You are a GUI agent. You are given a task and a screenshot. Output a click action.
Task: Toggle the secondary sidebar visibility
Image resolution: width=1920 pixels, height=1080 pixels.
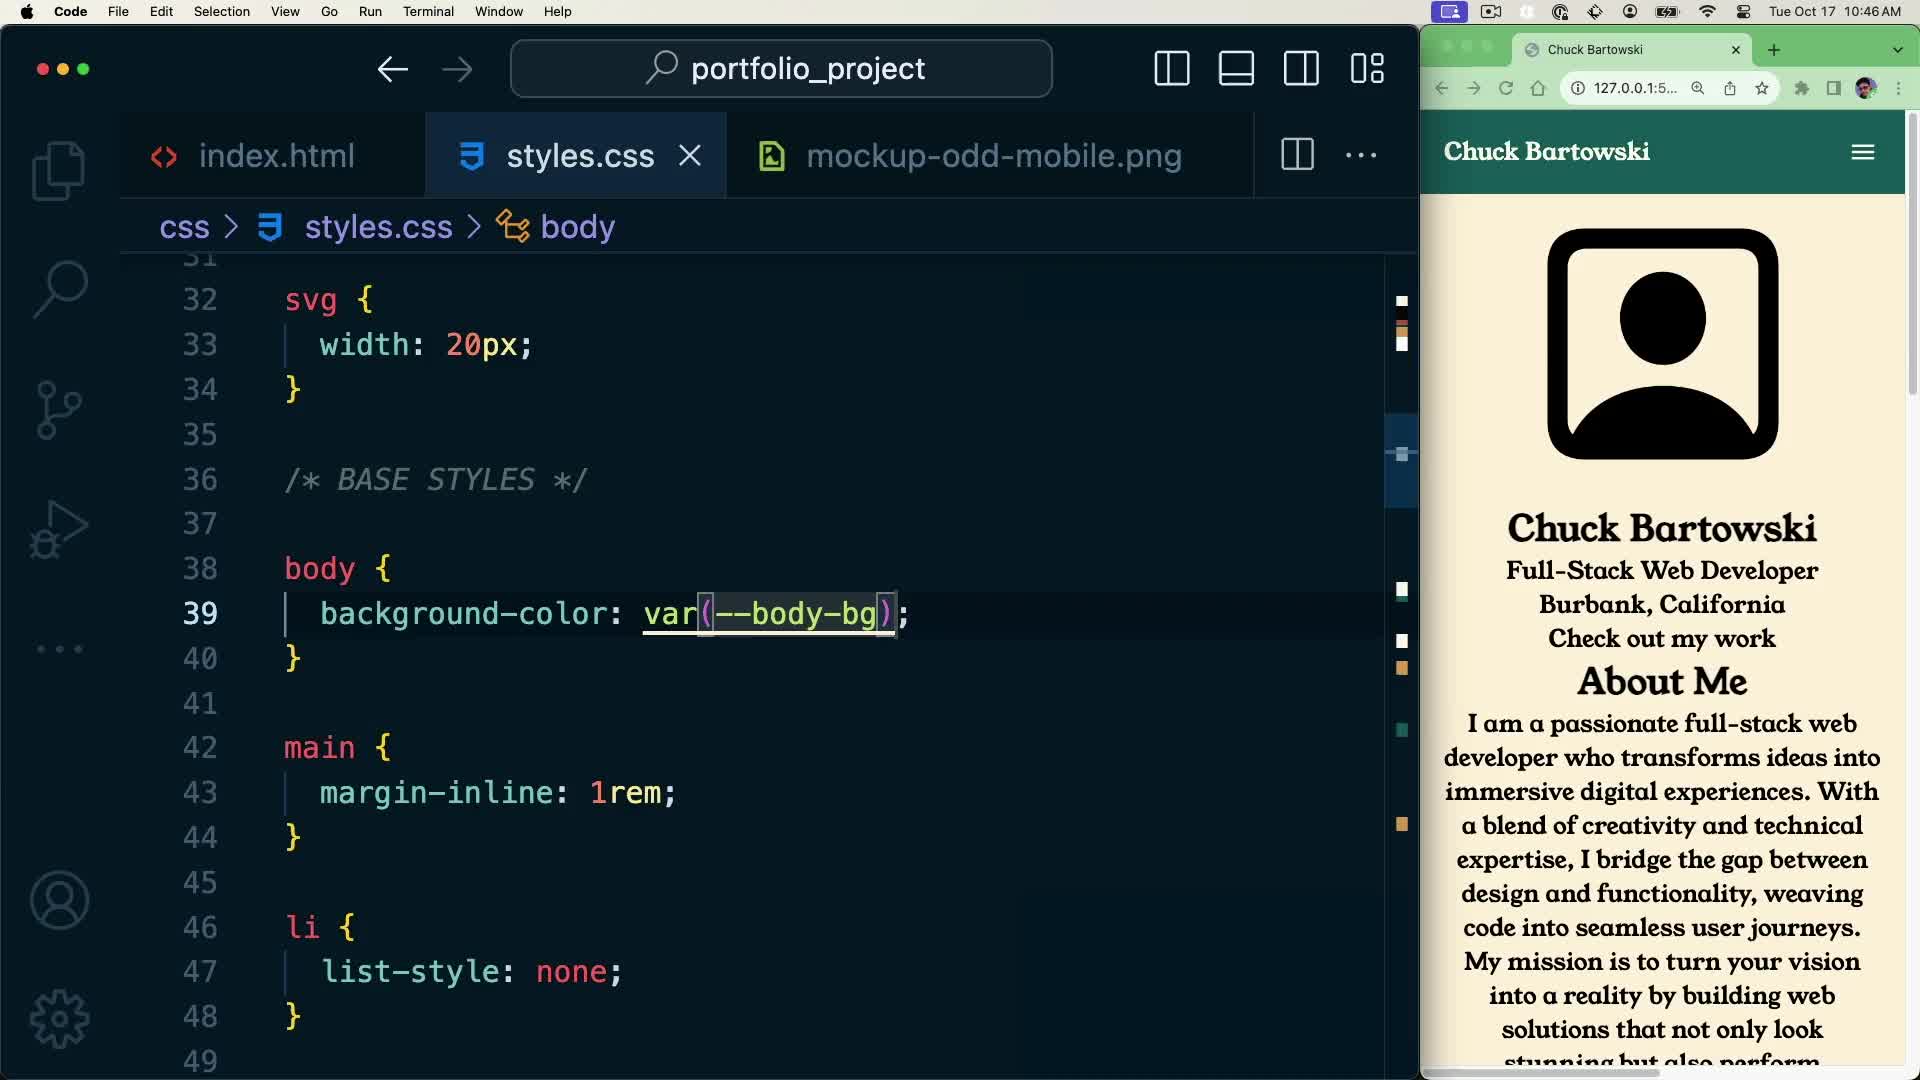(x=1301, y=69)
